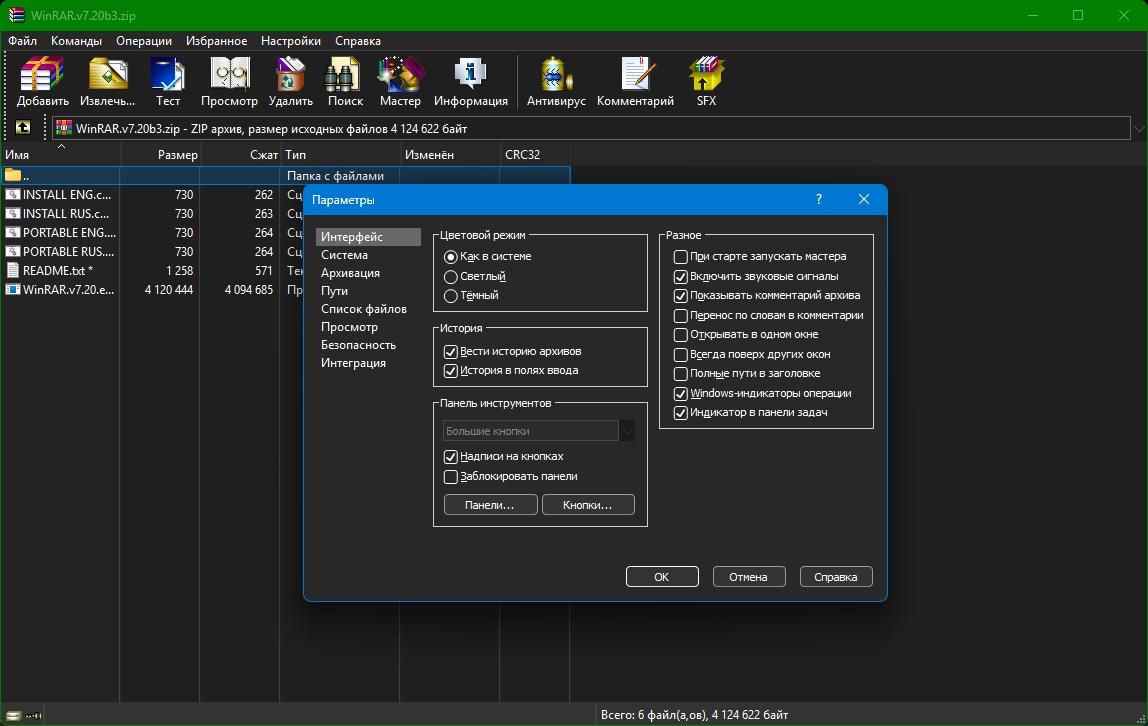The height and width of the screenshot is (726, 1148).
Task: Sort the file list by Размер column header
Action: tap(177, 155)
